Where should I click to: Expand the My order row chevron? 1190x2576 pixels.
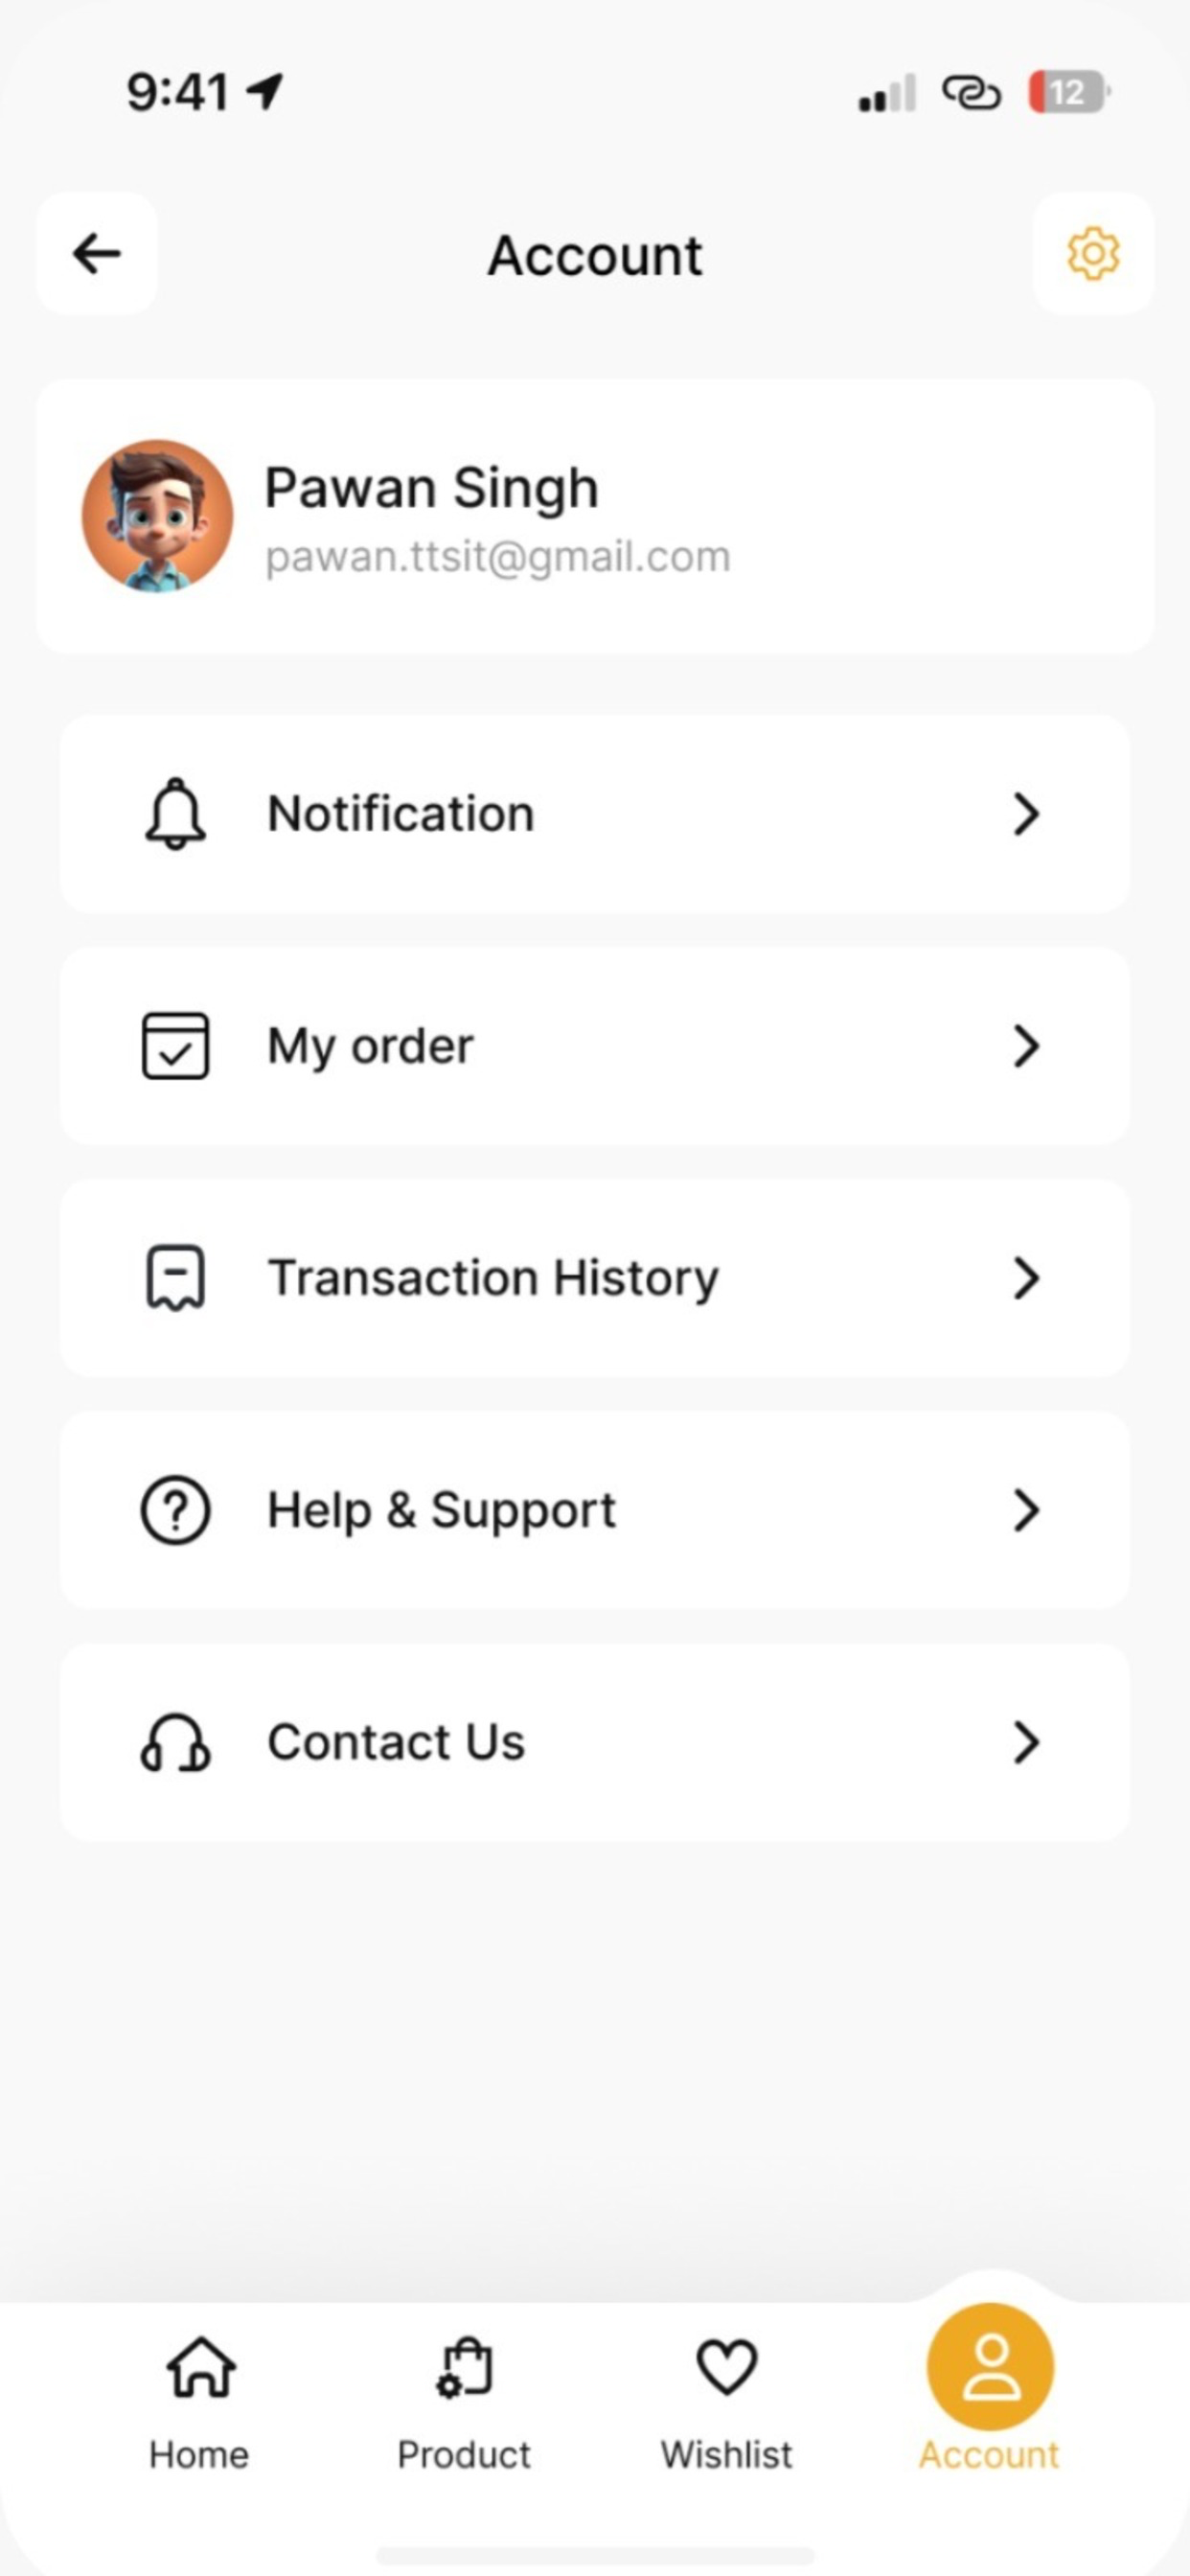[x=1026, y=1046]
